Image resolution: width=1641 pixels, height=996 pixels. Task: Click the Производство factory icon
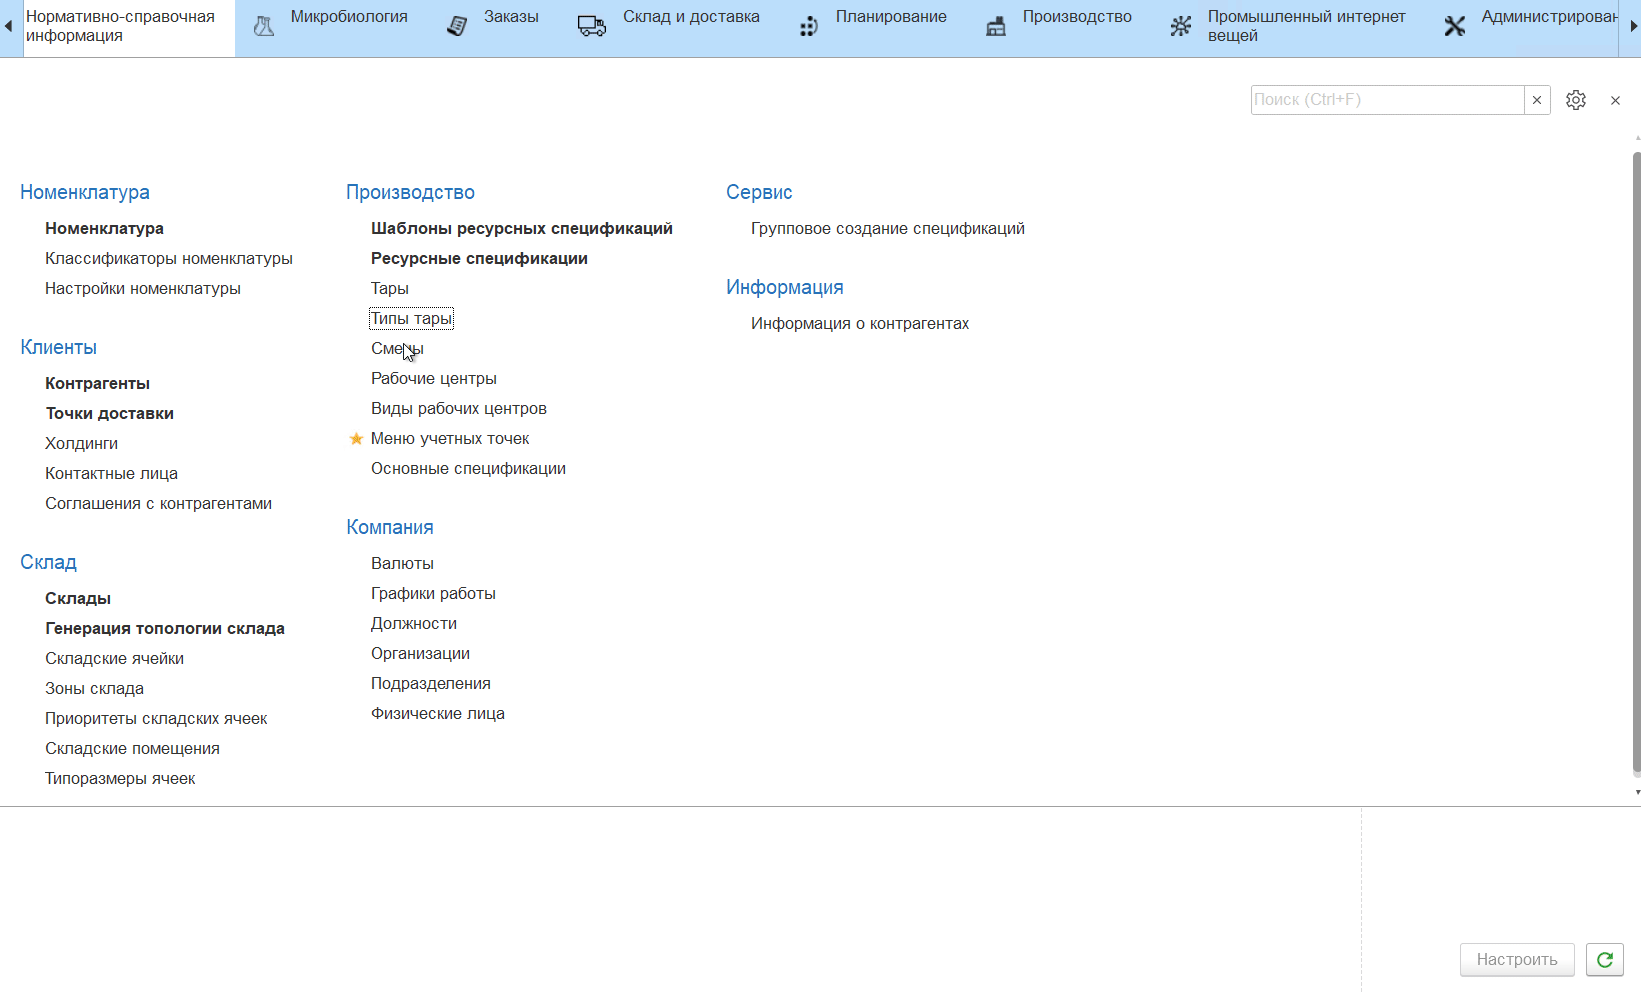(996, 27)
